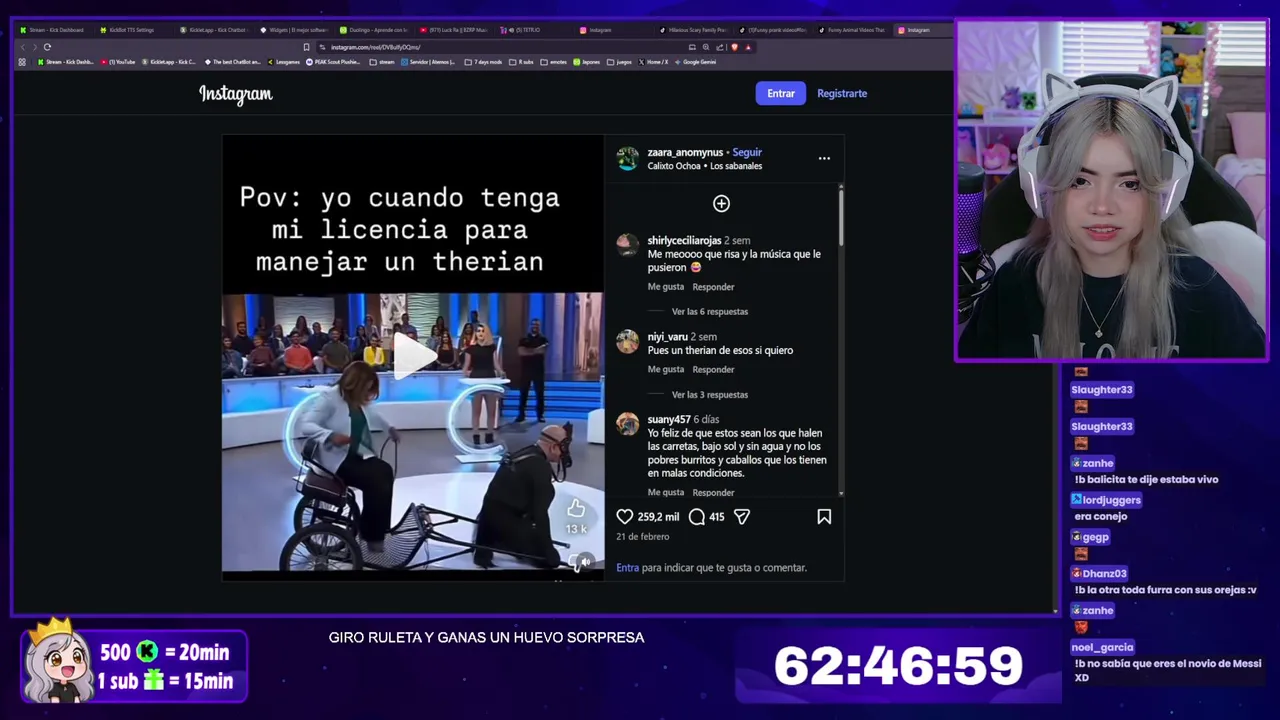
Task: Switch to the TETR.IO tab
Action: tap(532, 30)
